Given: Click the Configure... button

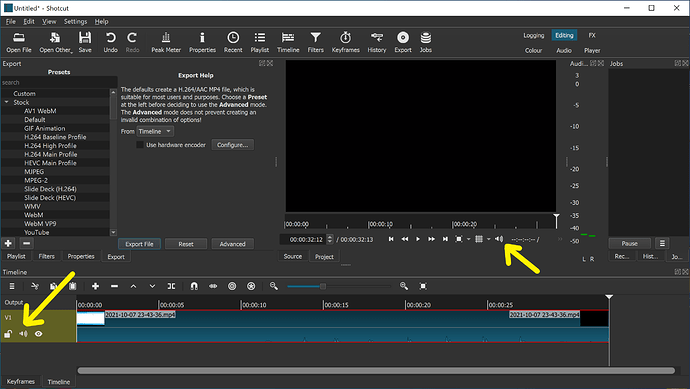Looking at the screenshot, I should [x=232, y=145].
